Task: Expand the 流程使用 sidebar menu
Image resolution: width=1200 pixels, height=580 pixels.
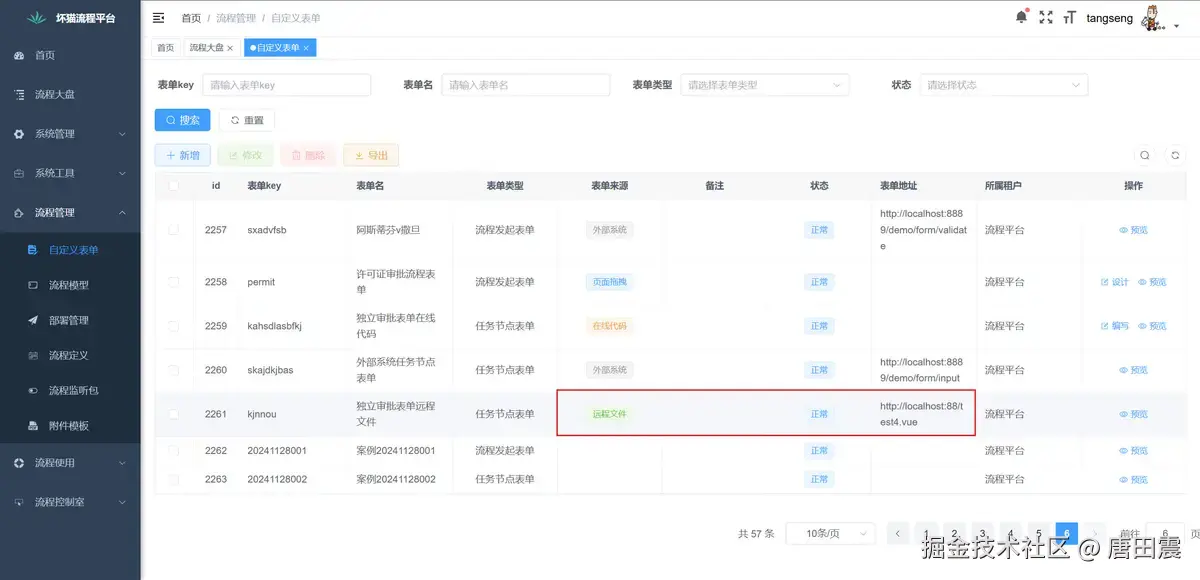Action: coord(70,463)
